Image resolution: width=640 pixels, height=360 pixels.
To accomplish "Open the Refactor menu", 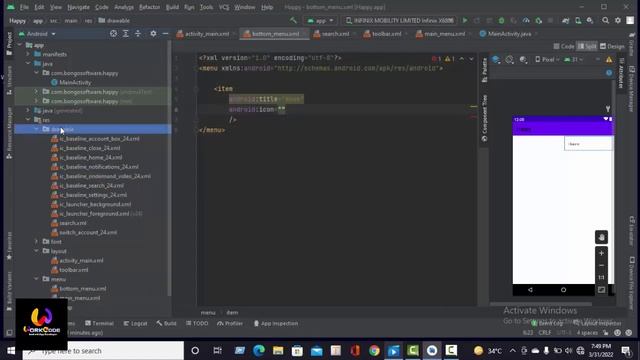I will pyautogui.click(x=149, y=7).
